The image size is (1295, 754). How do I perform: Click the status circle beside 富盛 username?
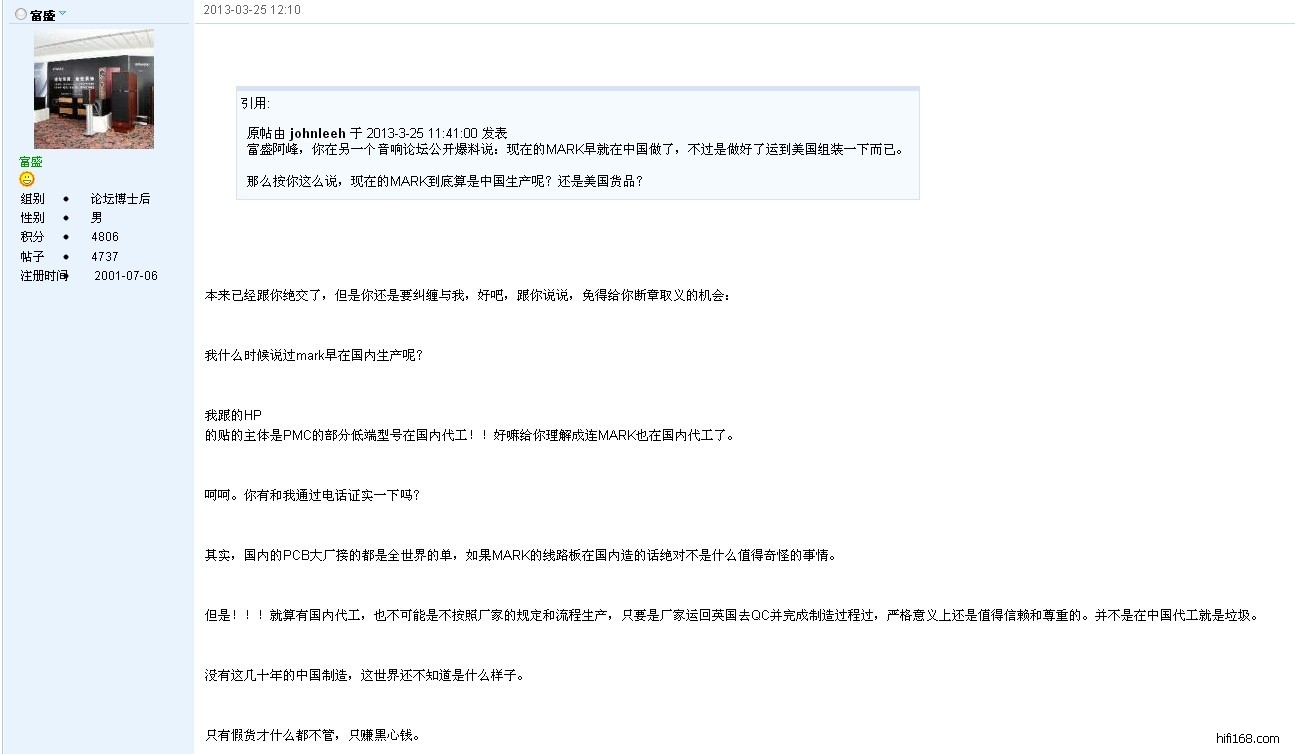click(x=21, y=15)
